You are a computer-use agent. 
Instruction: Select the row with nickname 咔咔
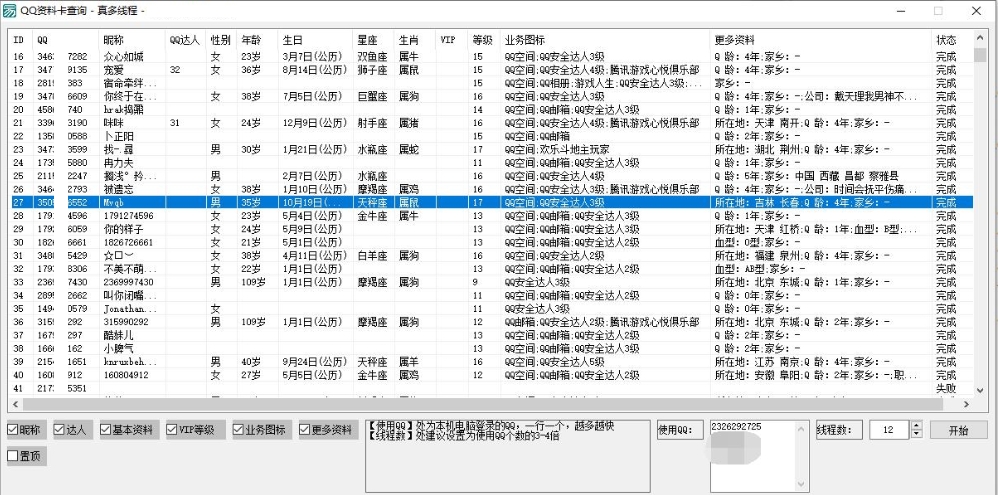tap(492, 122)
